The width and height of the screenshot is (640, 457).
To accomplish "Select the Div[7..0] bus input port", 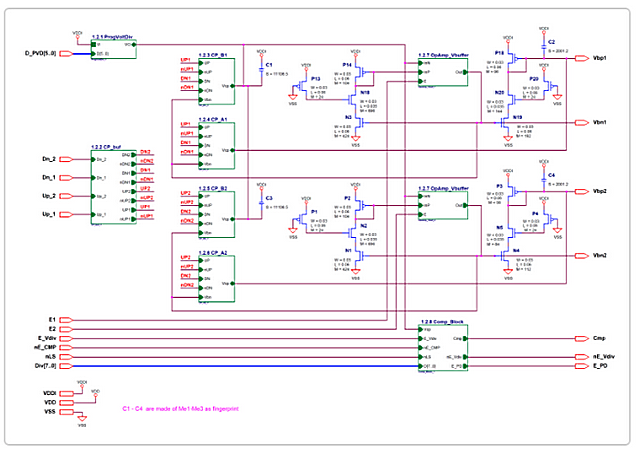I will pyautogui.click(x=66, y=366).
